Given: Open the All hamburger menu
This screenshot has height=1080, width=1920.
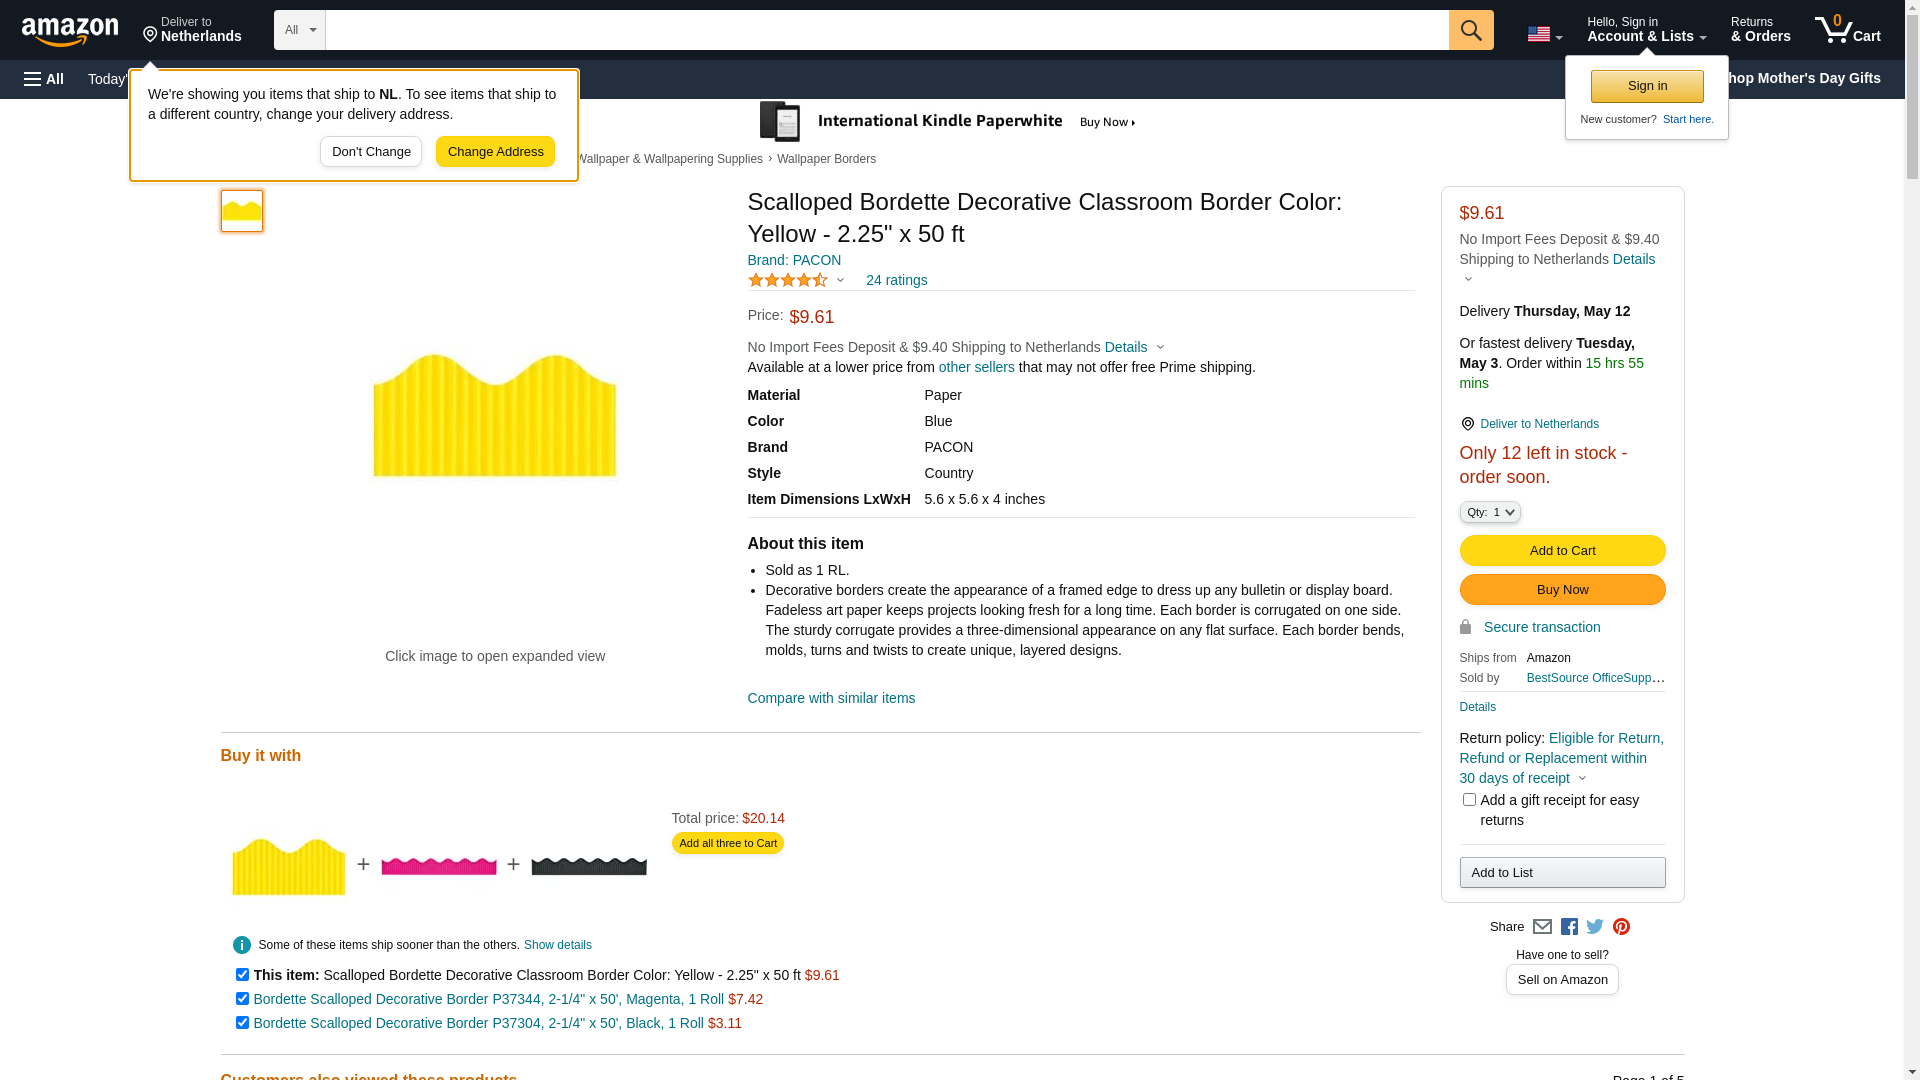Looking at the screenshot, I should pos(44,79).
